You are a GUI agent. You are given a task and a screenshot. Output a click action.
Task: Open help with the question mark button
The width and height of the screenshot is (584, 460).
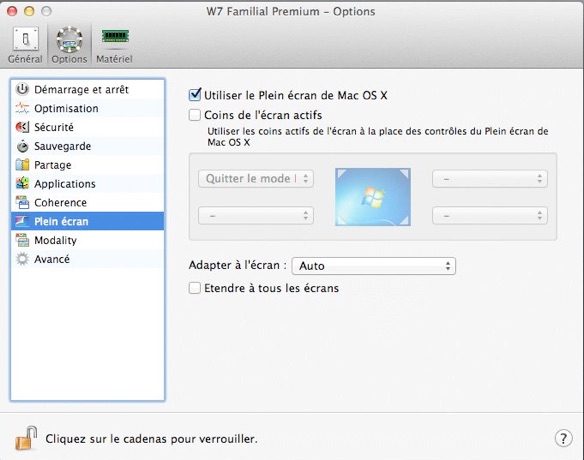click(564, 438)
